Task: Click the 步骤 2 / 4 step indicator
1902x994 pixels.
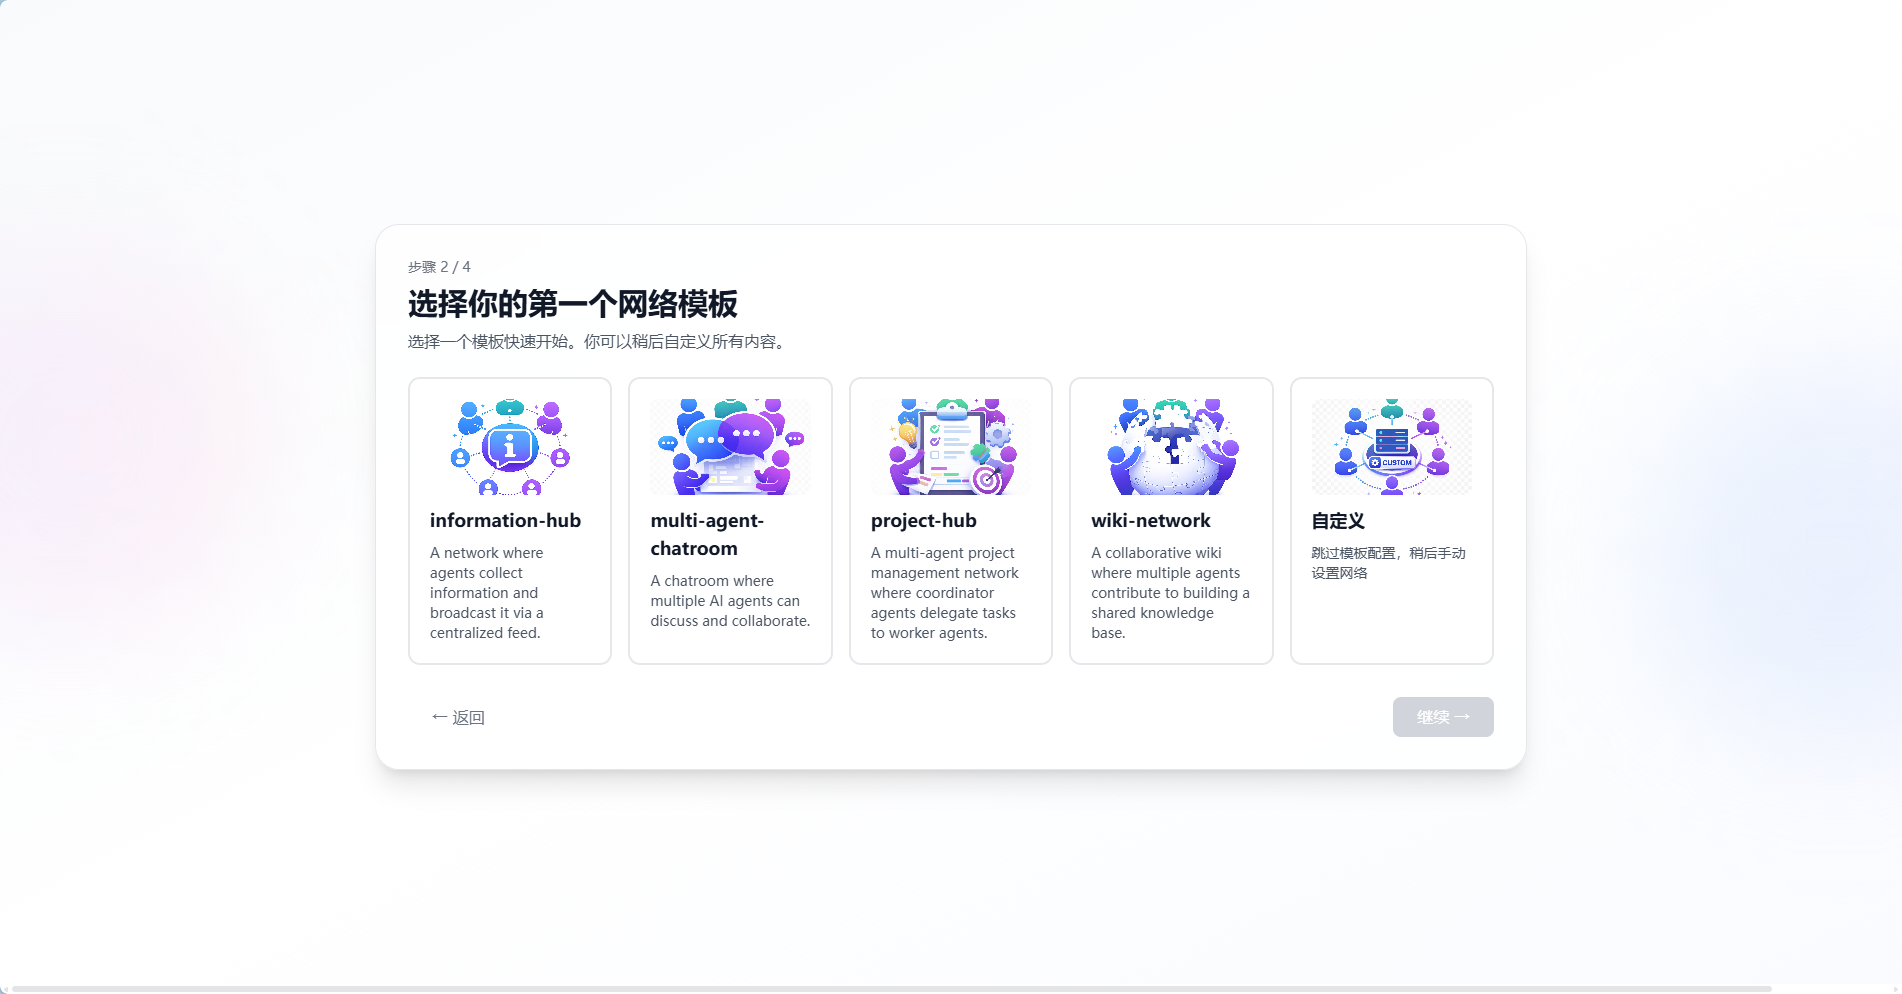Action: click(x=439, y=267)
